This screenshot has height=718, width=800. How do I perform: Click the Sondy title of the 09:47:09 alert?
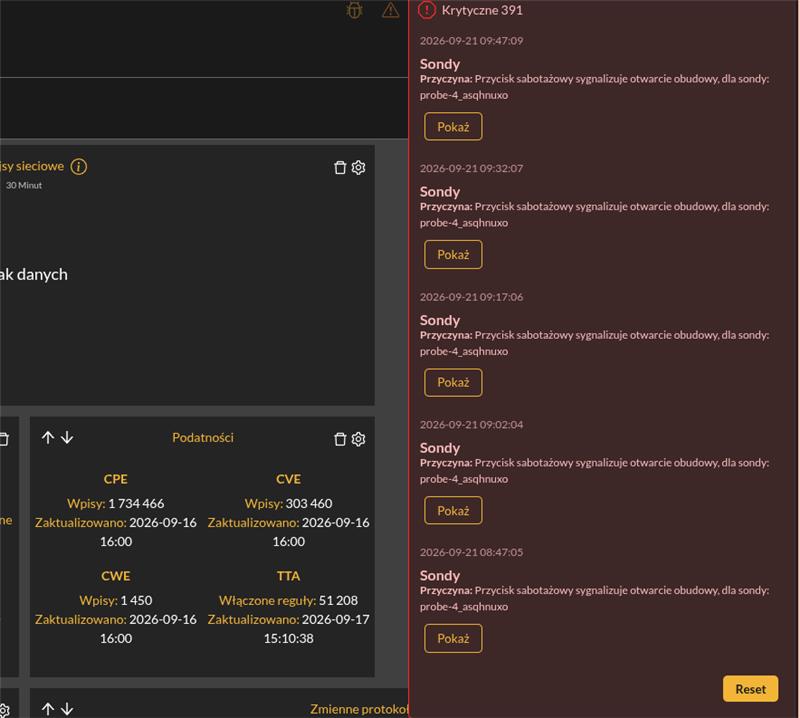[440, 64]
